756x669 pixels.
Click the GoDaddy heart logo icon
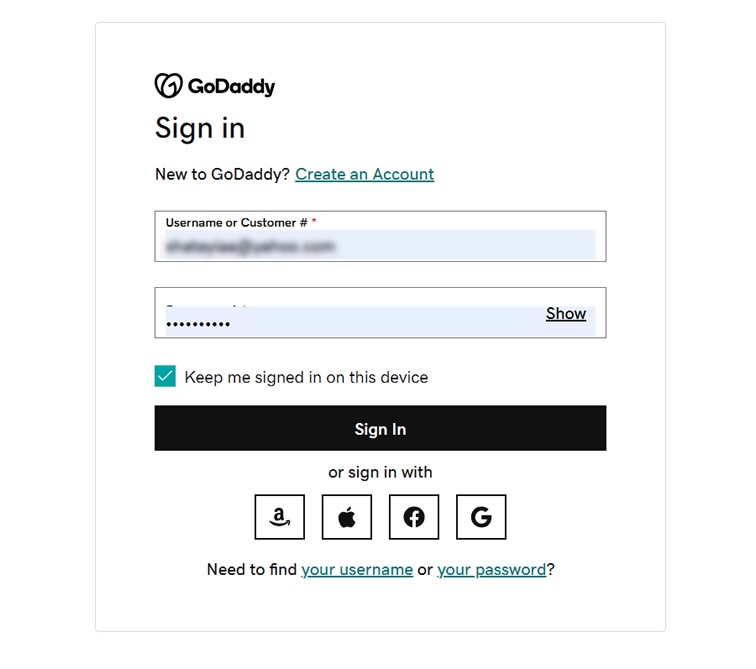[168, 85]
